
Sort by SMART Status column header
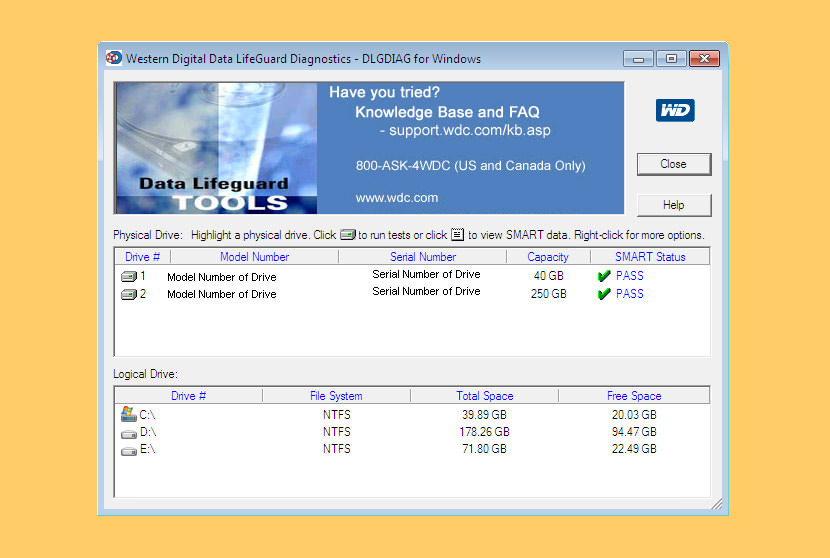[650, 257]
